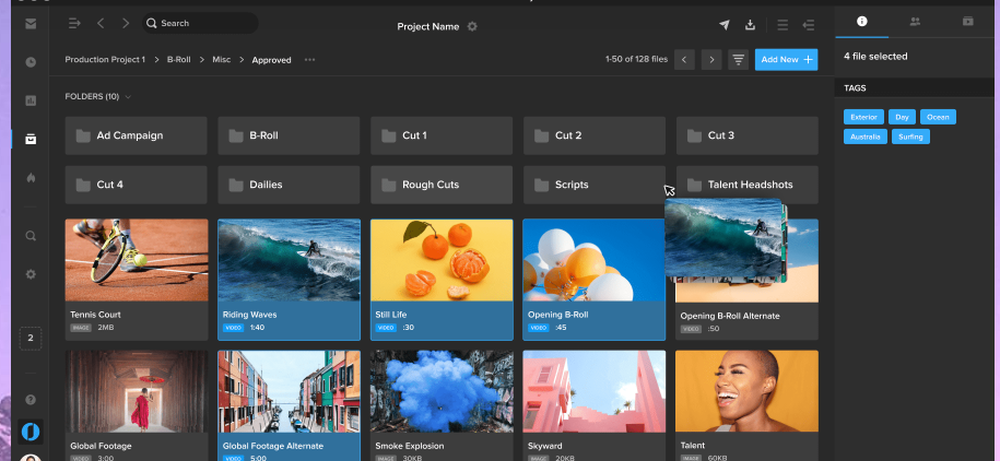
Task: Select the Tennis Court thumbnail
Action: 136,260
